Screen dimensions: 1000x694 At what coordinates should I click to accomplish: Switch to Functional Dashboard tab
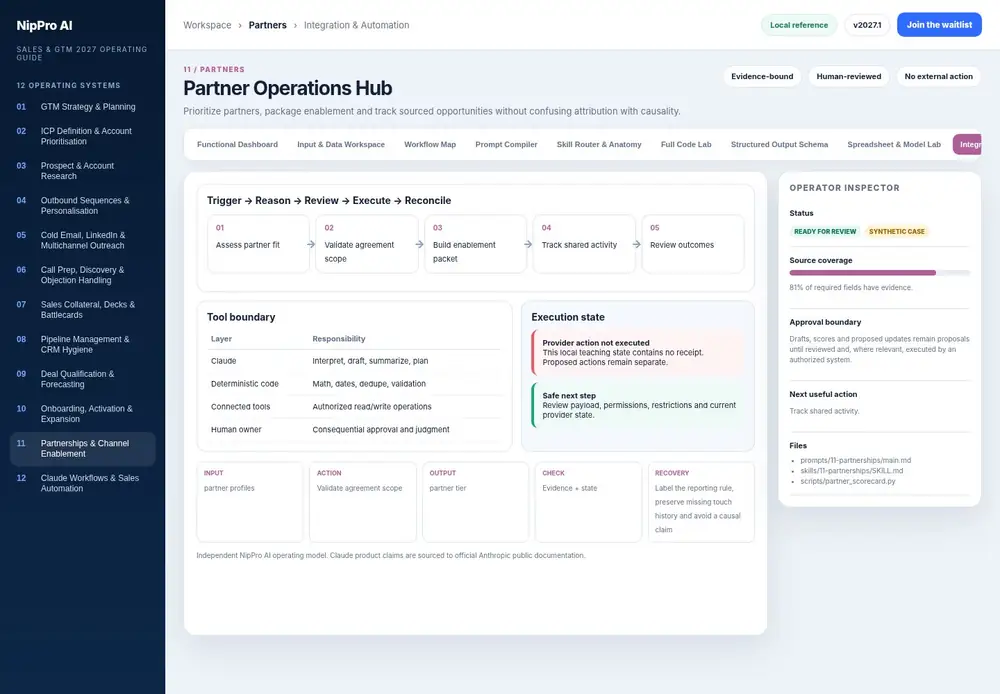pyautogui.click(x=237, y=144)
